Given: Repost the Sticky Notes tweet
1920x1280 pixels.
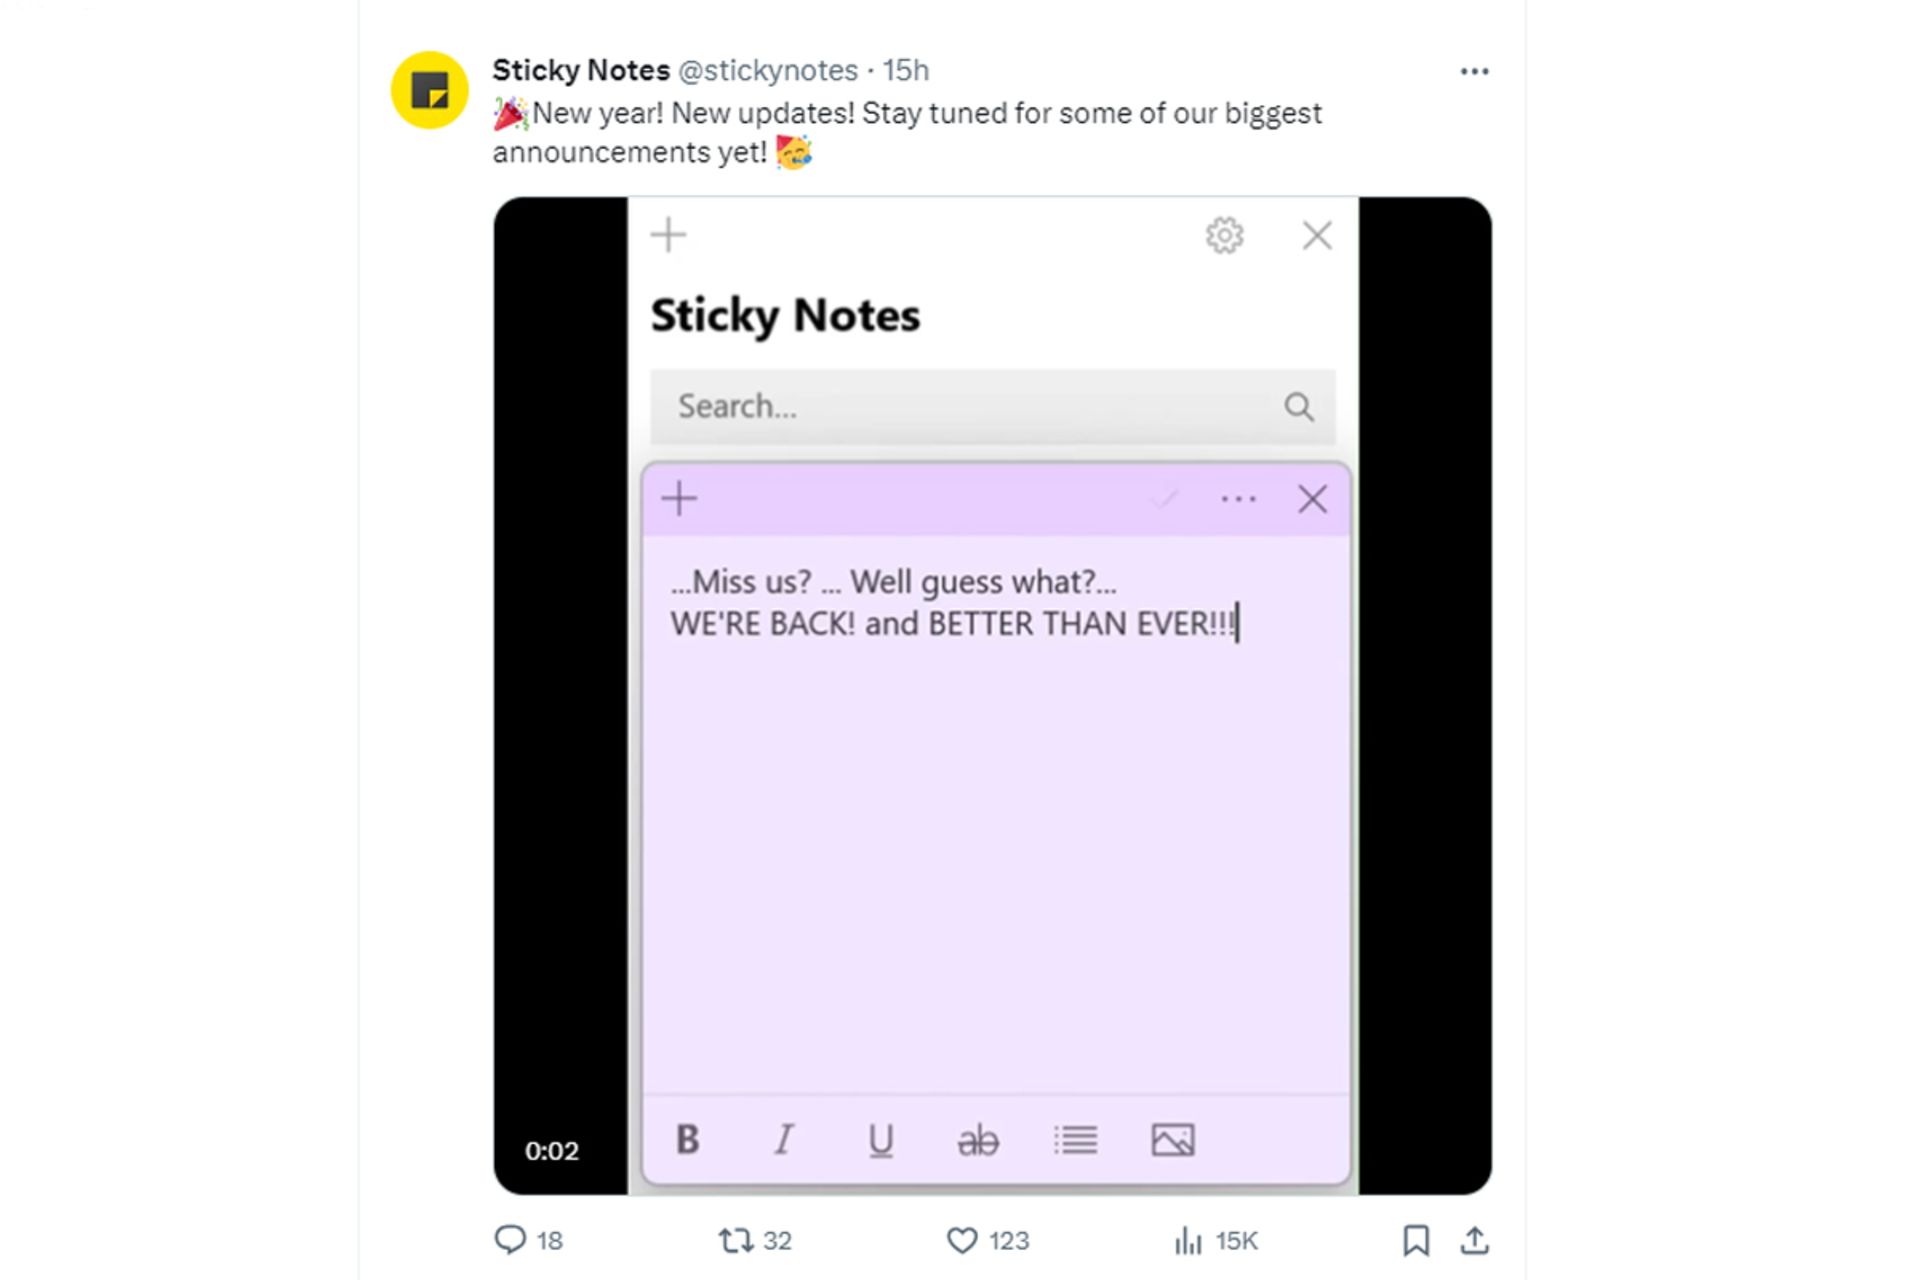Looking at the screenshot, I should click(736, 1241).
